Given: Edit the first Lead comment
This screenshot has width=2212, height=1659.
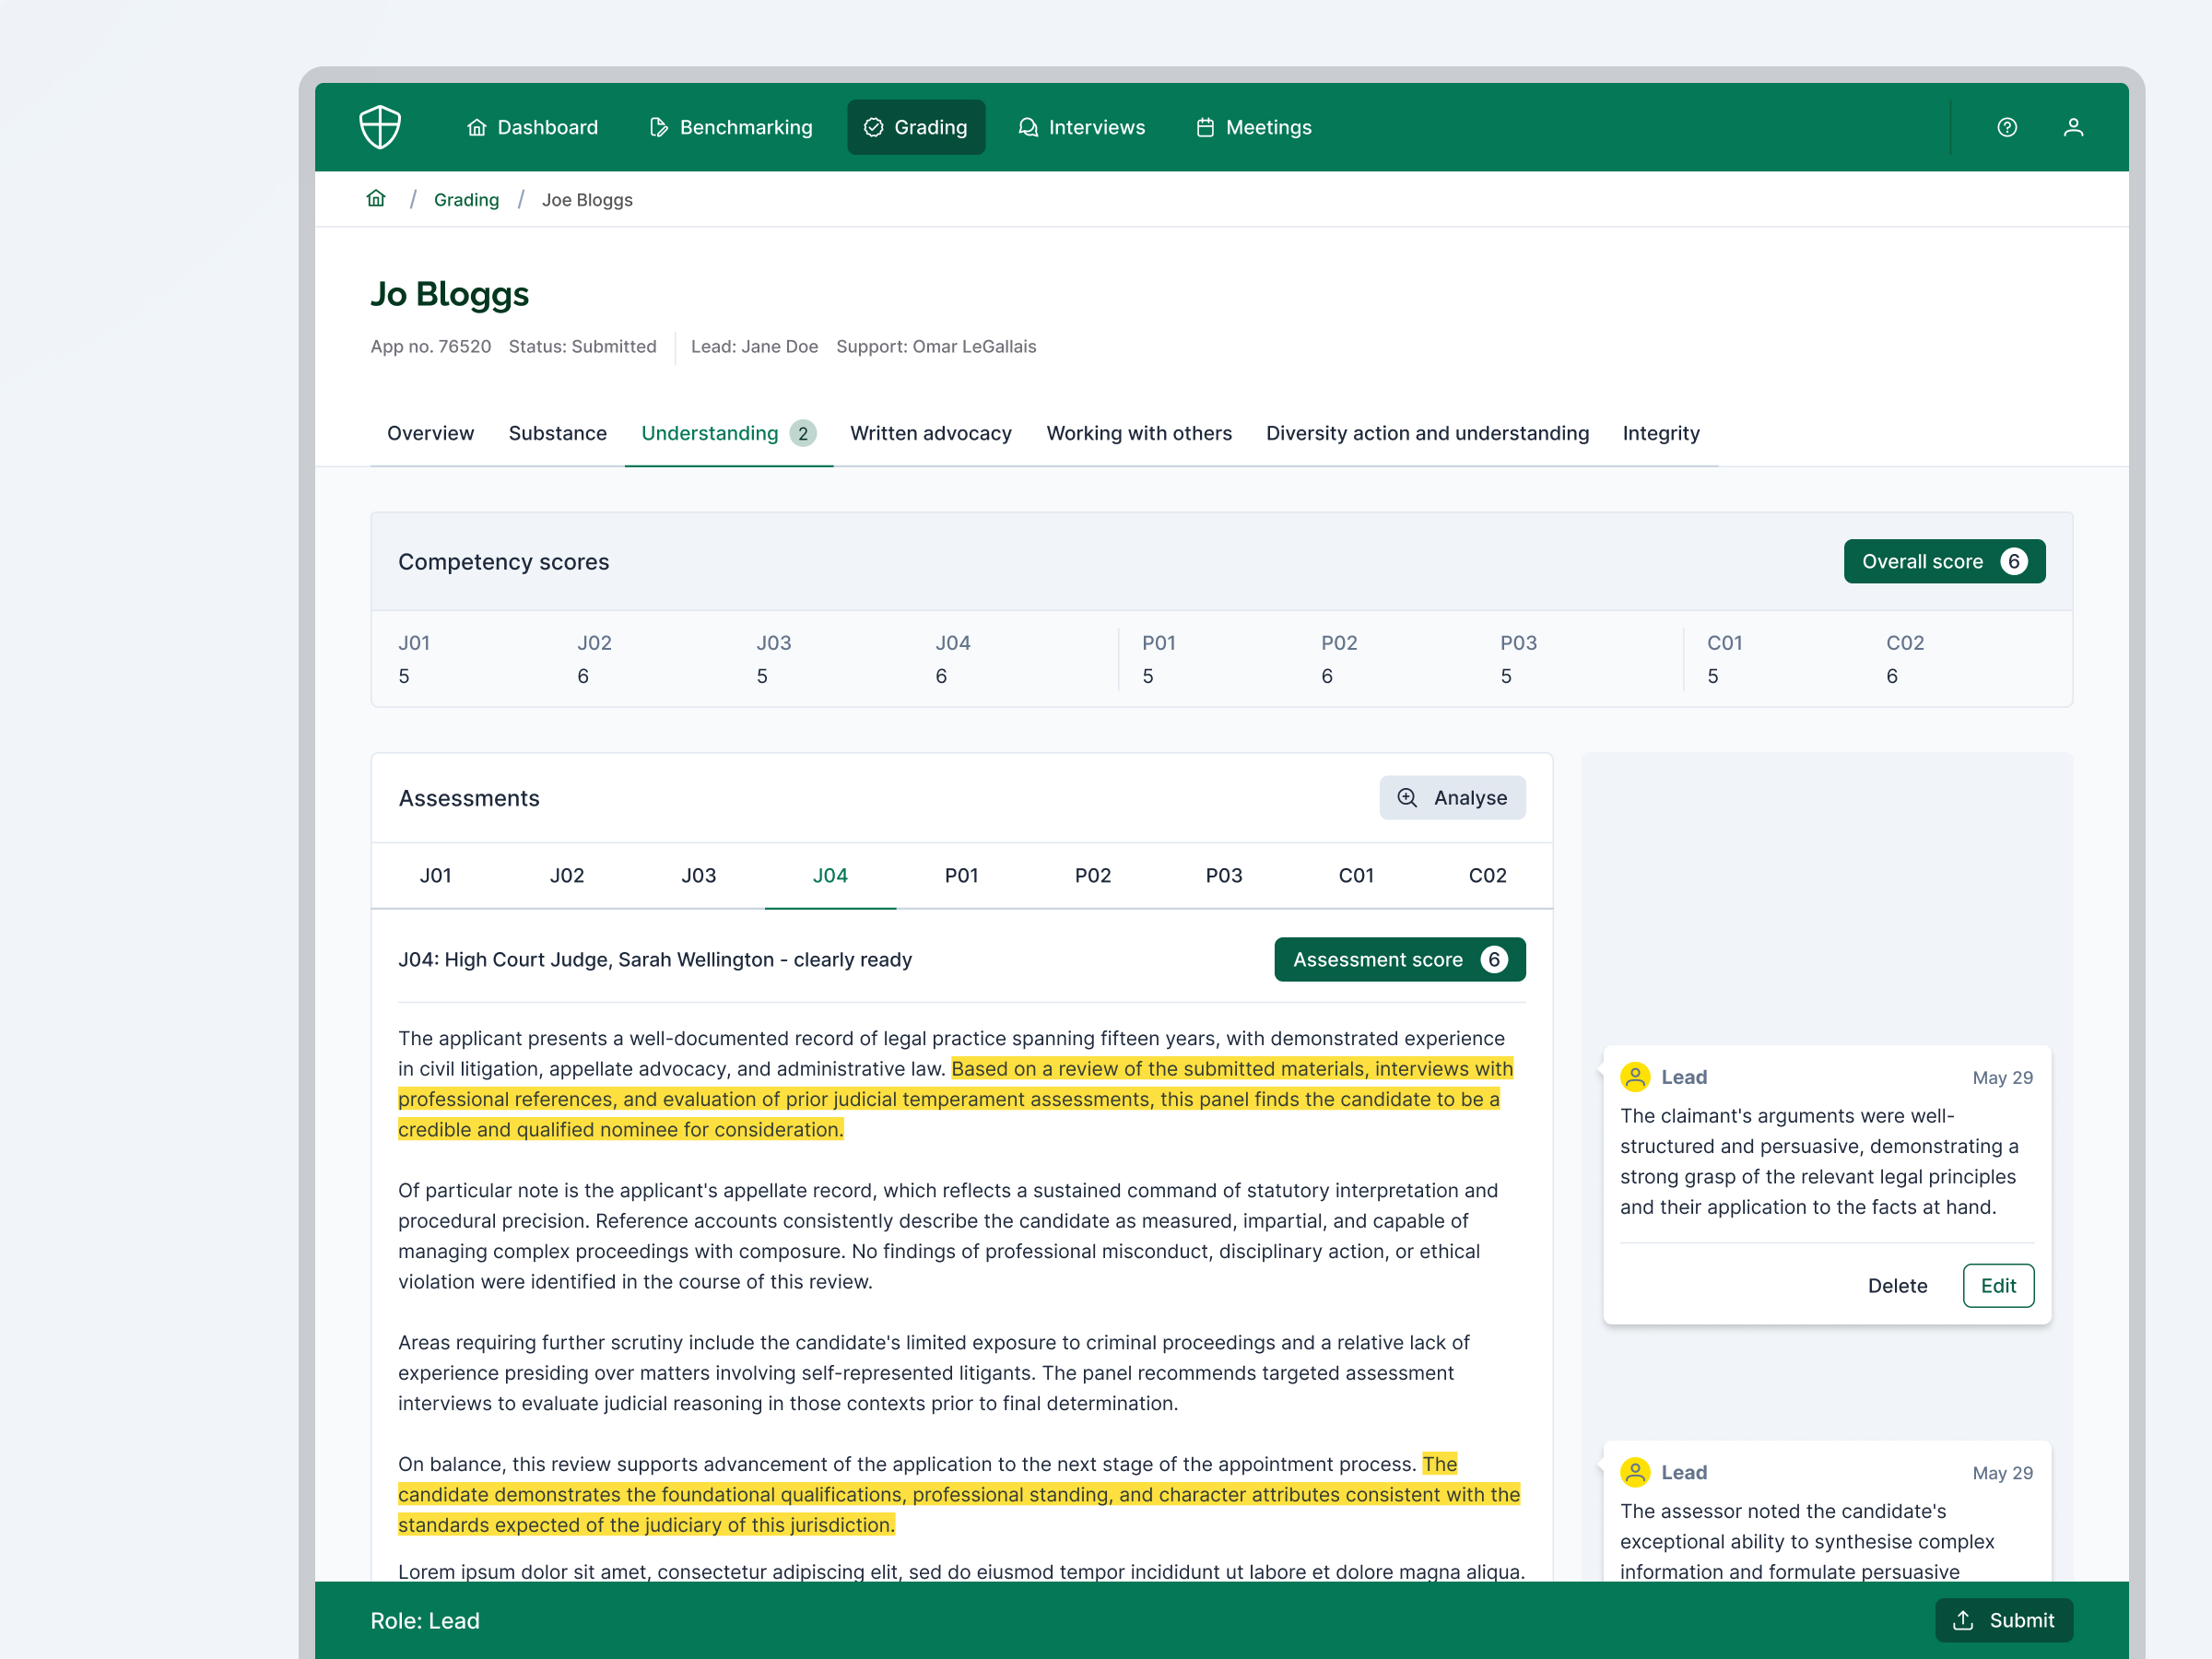Looking at the screenshot, I should pyautogui.click(x=1997, y=1285).
